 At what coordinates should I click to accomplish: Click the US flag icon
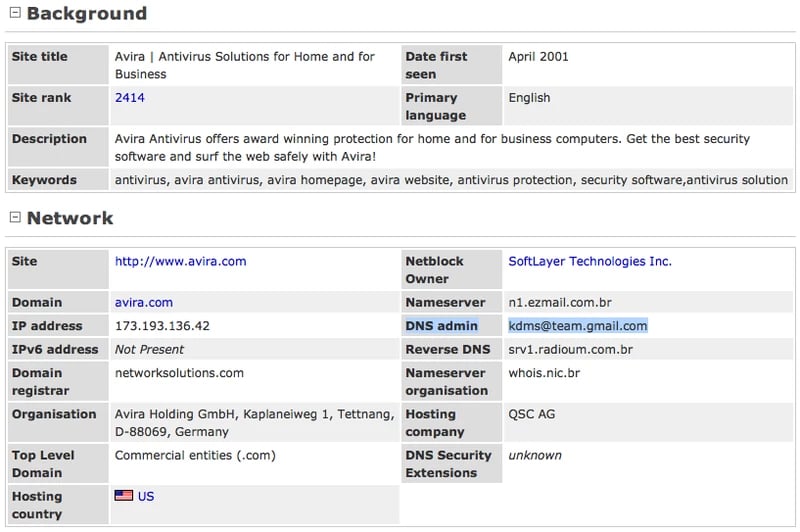click(x=124, y=496)
